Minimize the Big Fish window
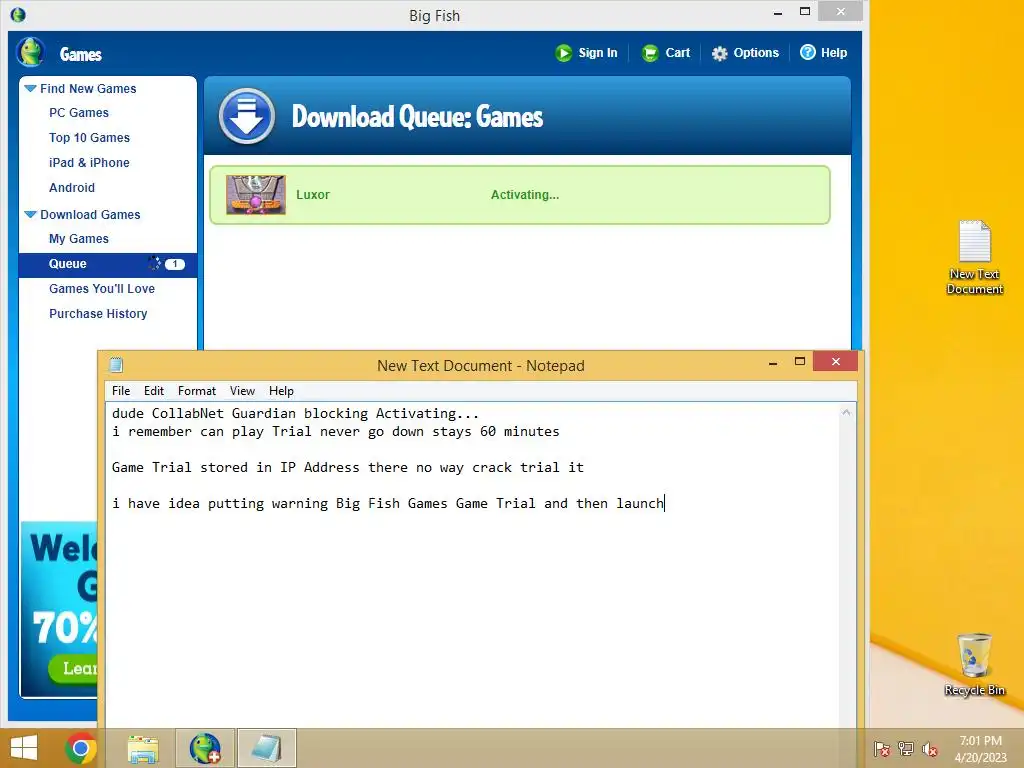 coord(778,12)
